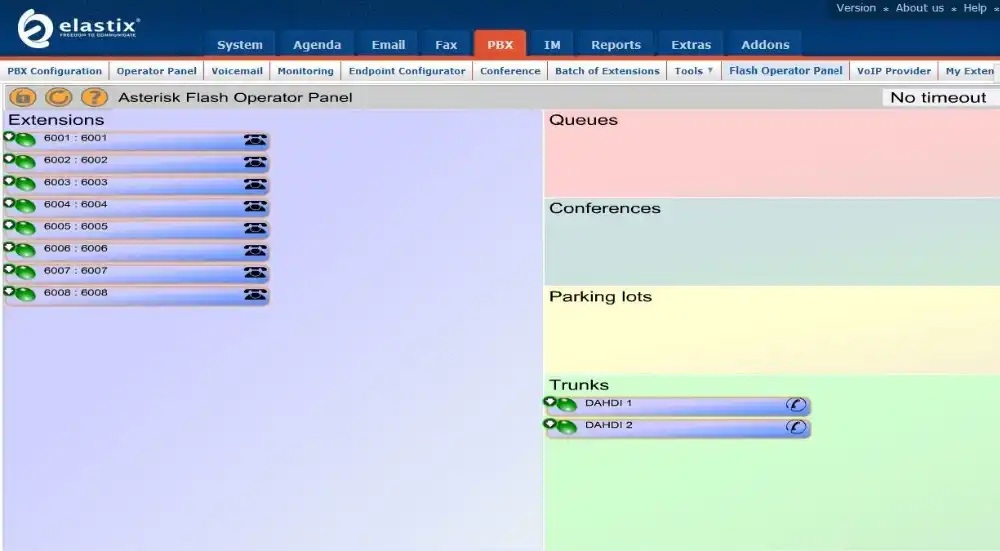The height and width of the screenshot is (551, 1000).
Task: Select the DAHDI 2 trunk bar
Action: pos(678,427)
